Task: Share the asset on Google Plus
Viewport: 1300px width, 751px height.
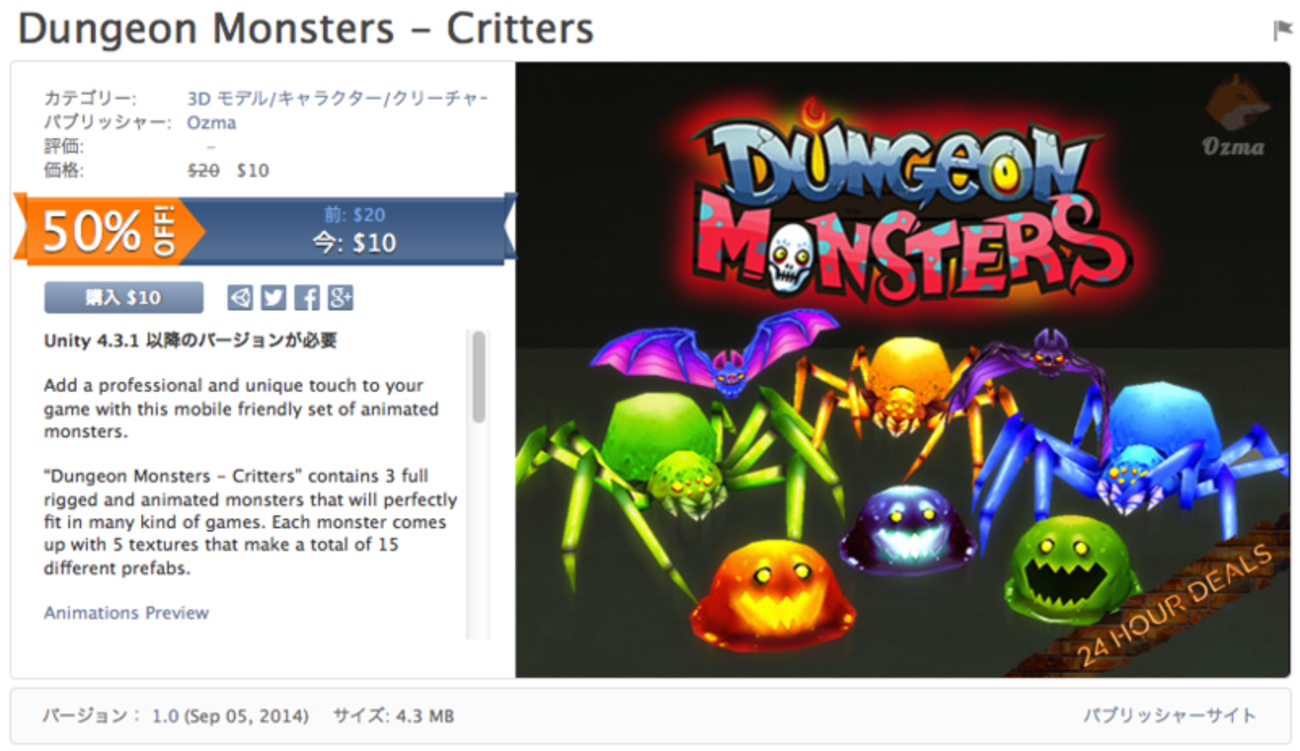Action: [341, 297]
